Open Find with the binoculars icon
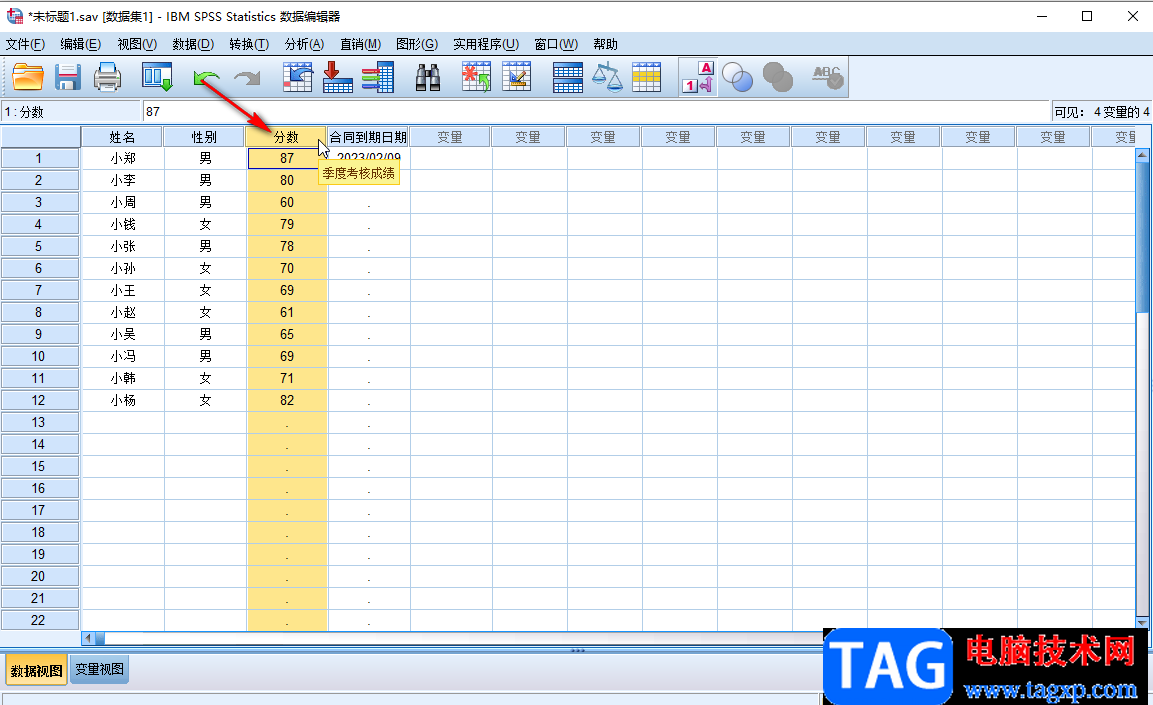 427,77
